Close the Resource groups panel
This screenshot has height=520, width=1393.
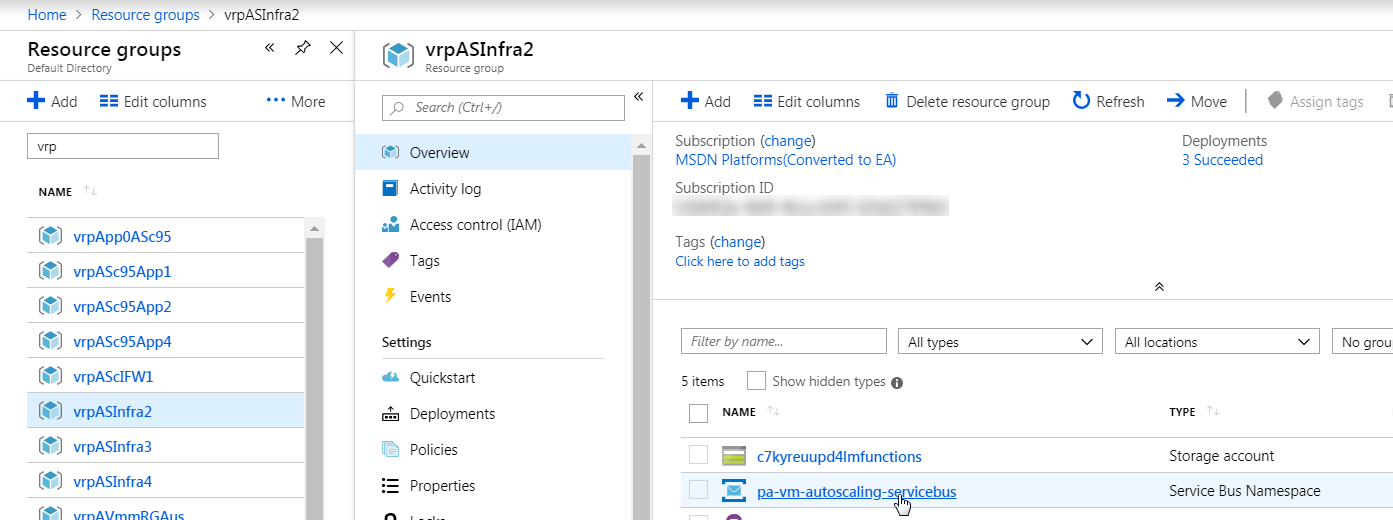click(x=336, y=48)
